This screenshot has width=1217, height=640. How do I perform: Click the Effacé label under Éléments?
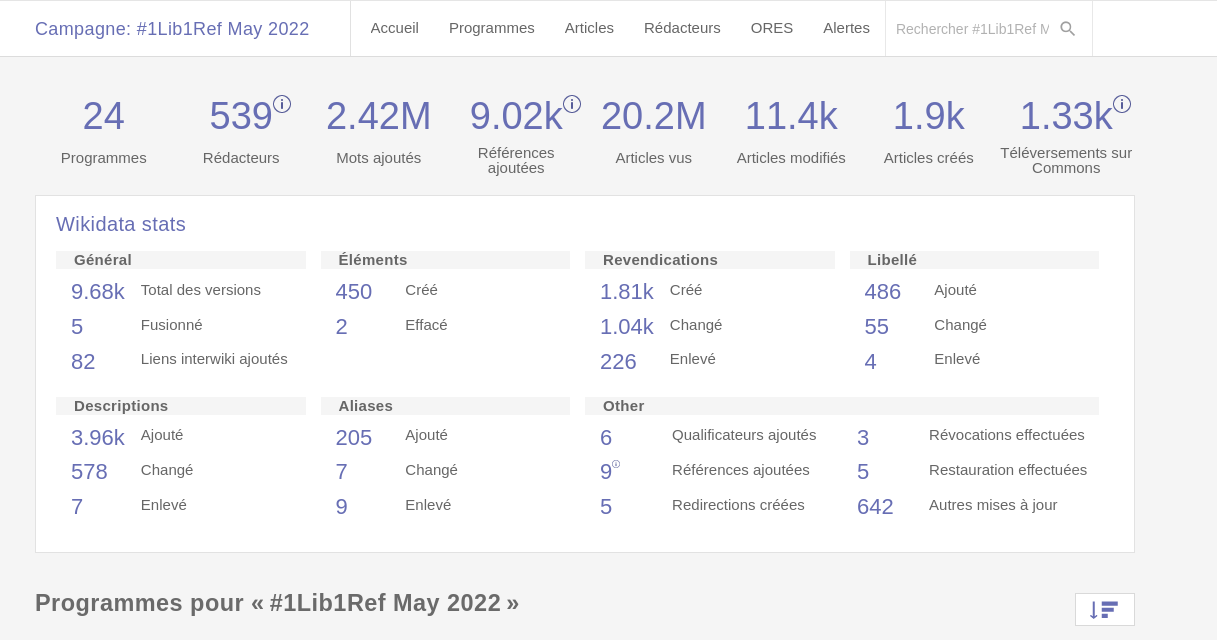click(426, 324)
